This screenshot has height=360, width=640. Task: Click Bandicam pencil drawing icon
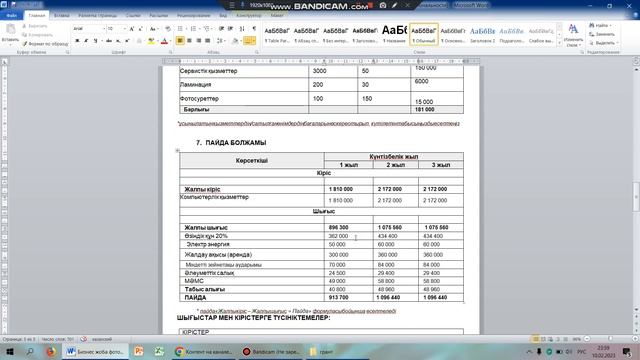395,5
